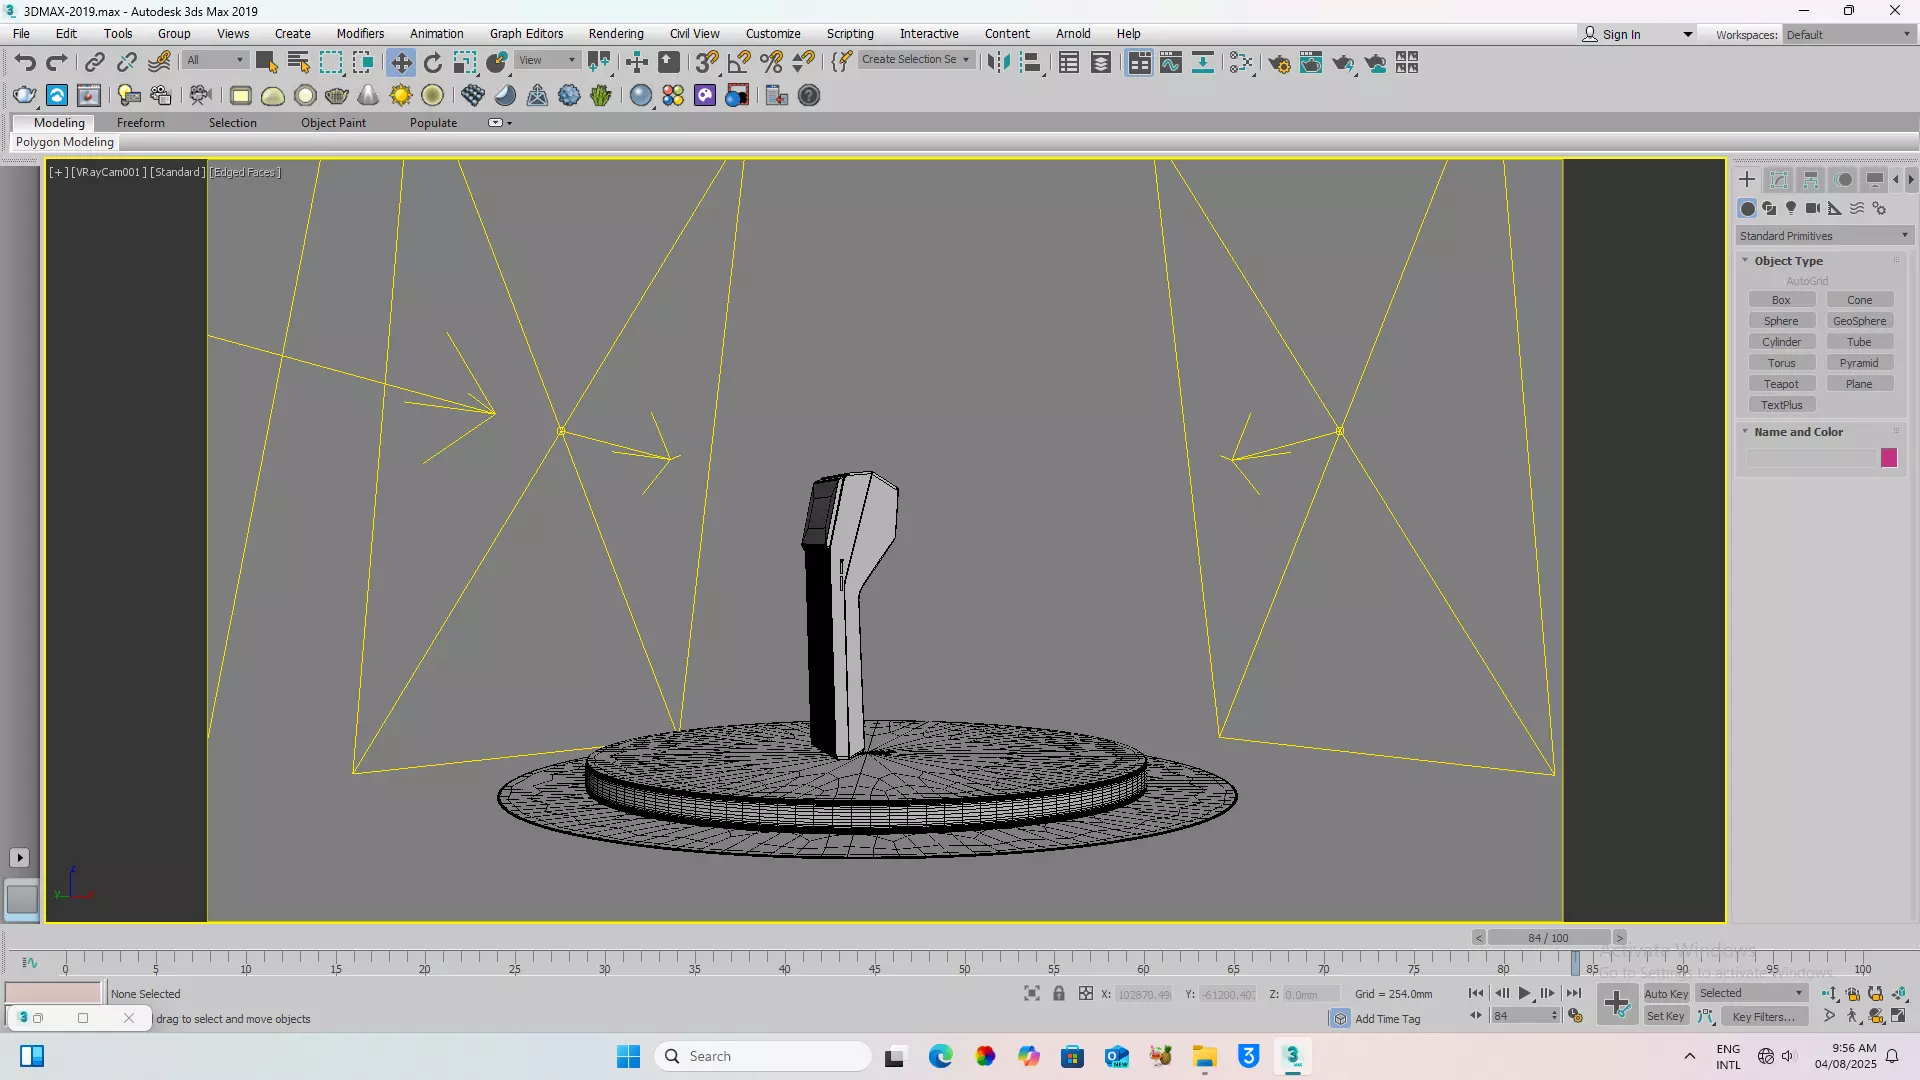The height and width of the screenshot is (1080, 1920).
Task: Open the Modify panel tab icon
Action: click(1779, 180)
